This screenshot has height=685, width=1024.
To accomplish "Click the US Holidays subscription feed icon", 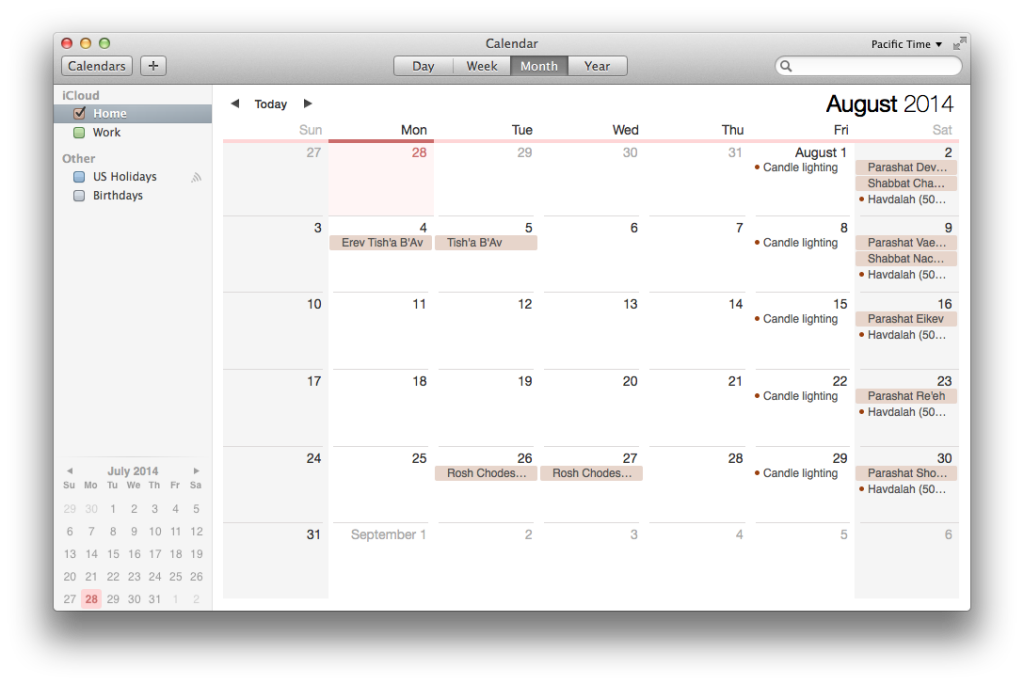I will pos(196,177).
